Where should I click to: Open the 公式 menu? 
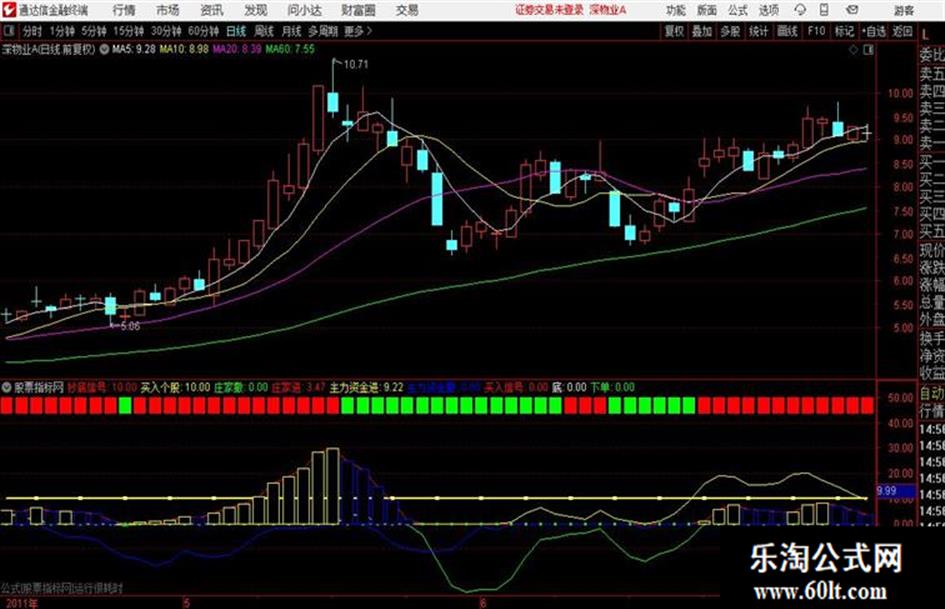point(738,10)
